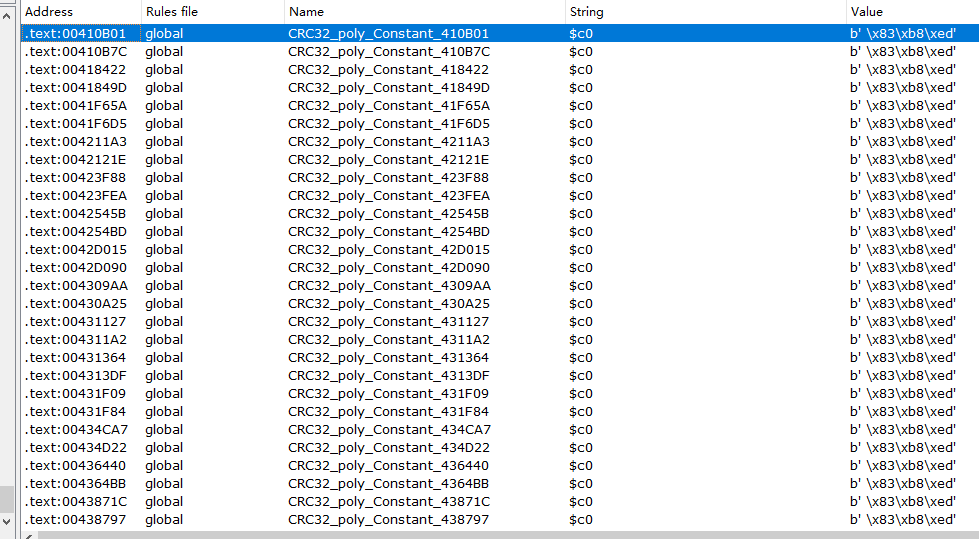Click the global rules file in row 41849D
The image size is (979, 539).
(164, 88)
